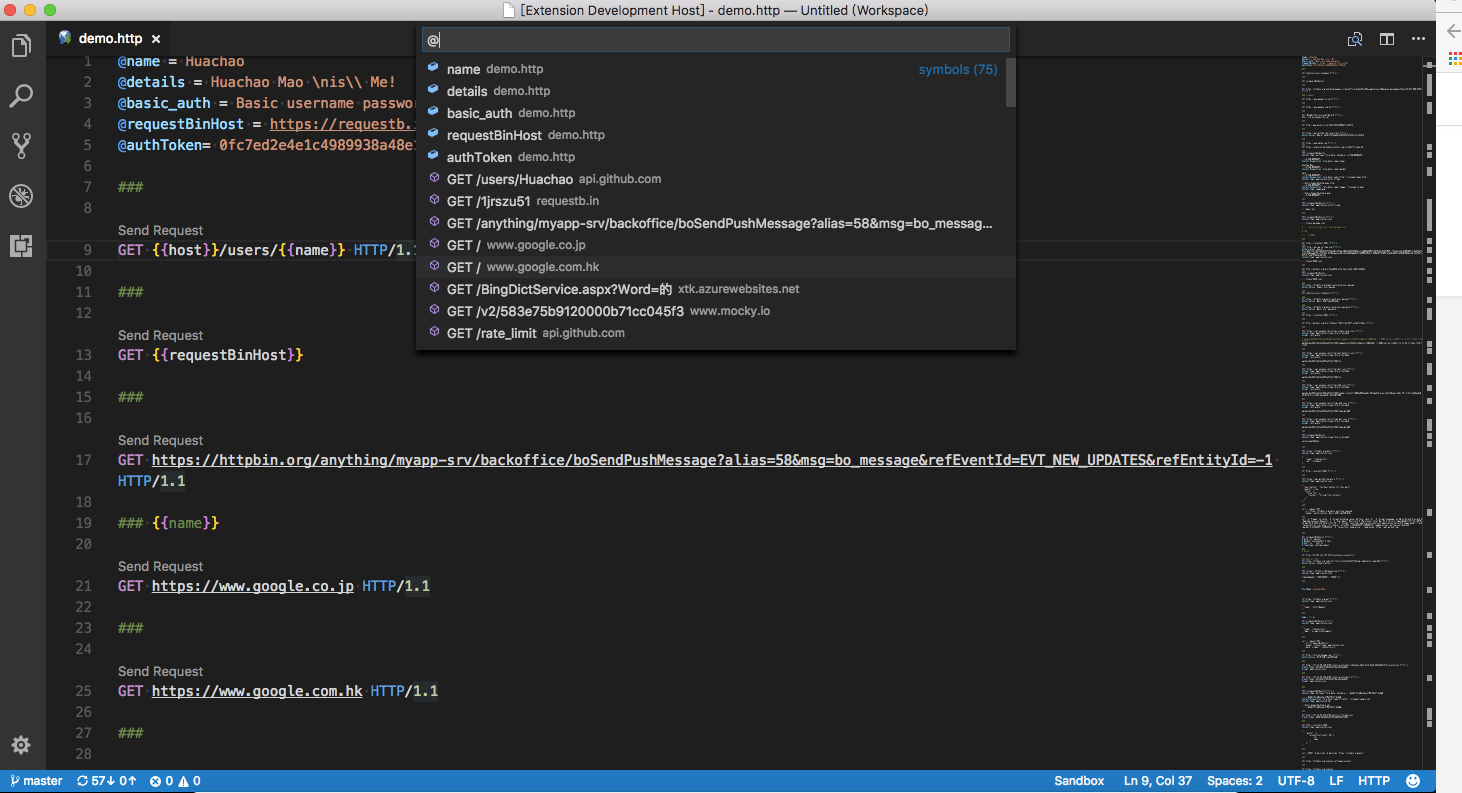Click the sync changes indicator in status bar
Screen dimensions: 1462x793
(x=106, y=781)
